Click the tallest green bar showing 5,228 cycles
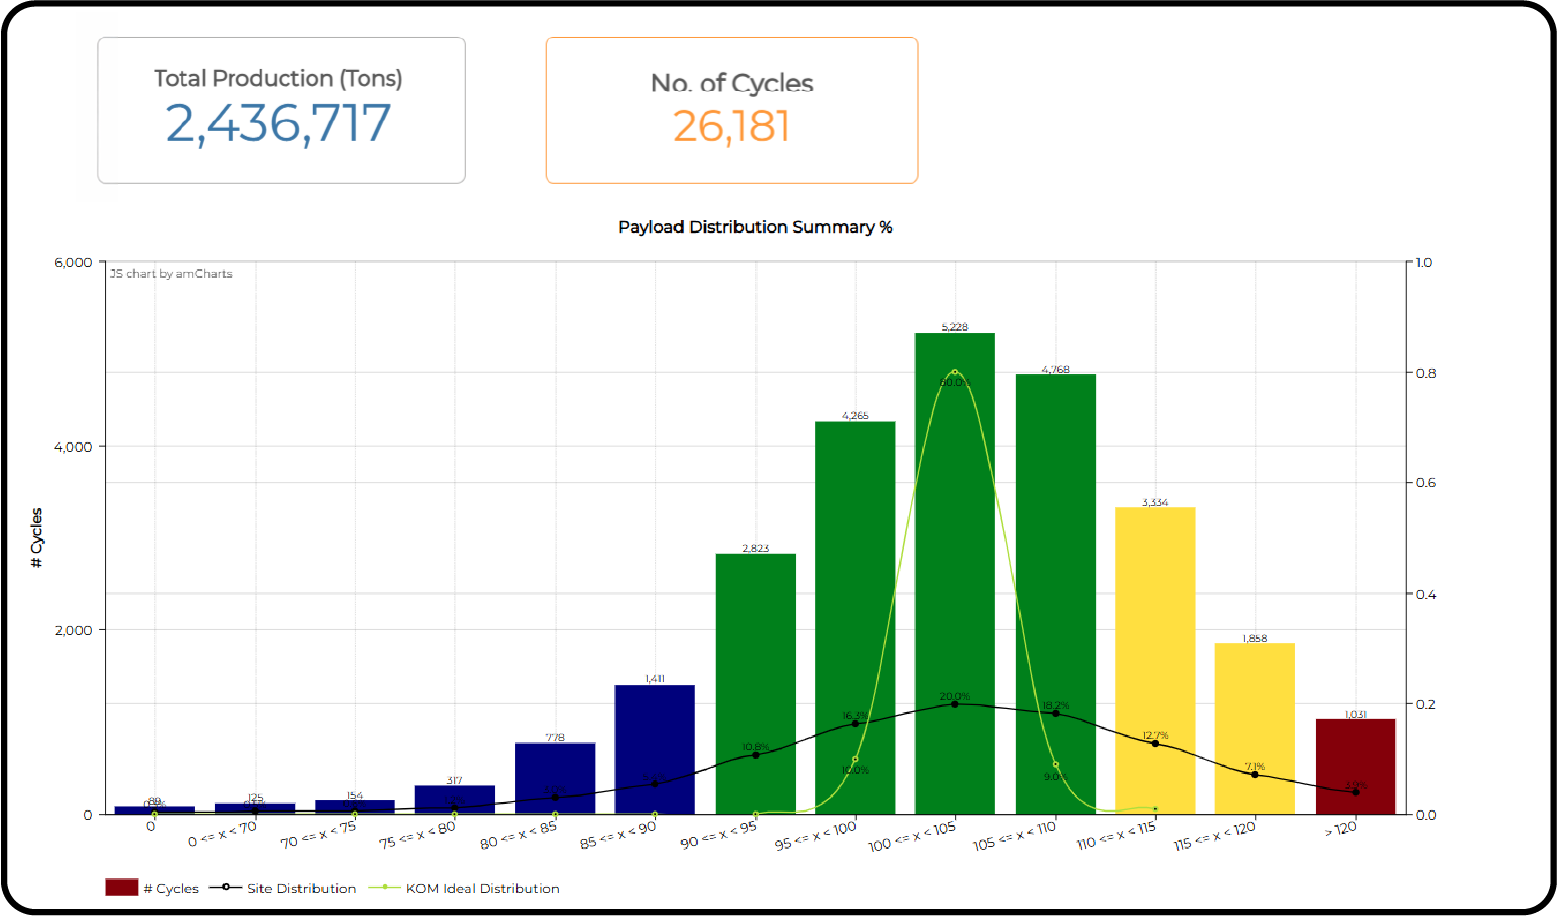This screenshot has width=1557, height=916. click(x=955, y=573)
